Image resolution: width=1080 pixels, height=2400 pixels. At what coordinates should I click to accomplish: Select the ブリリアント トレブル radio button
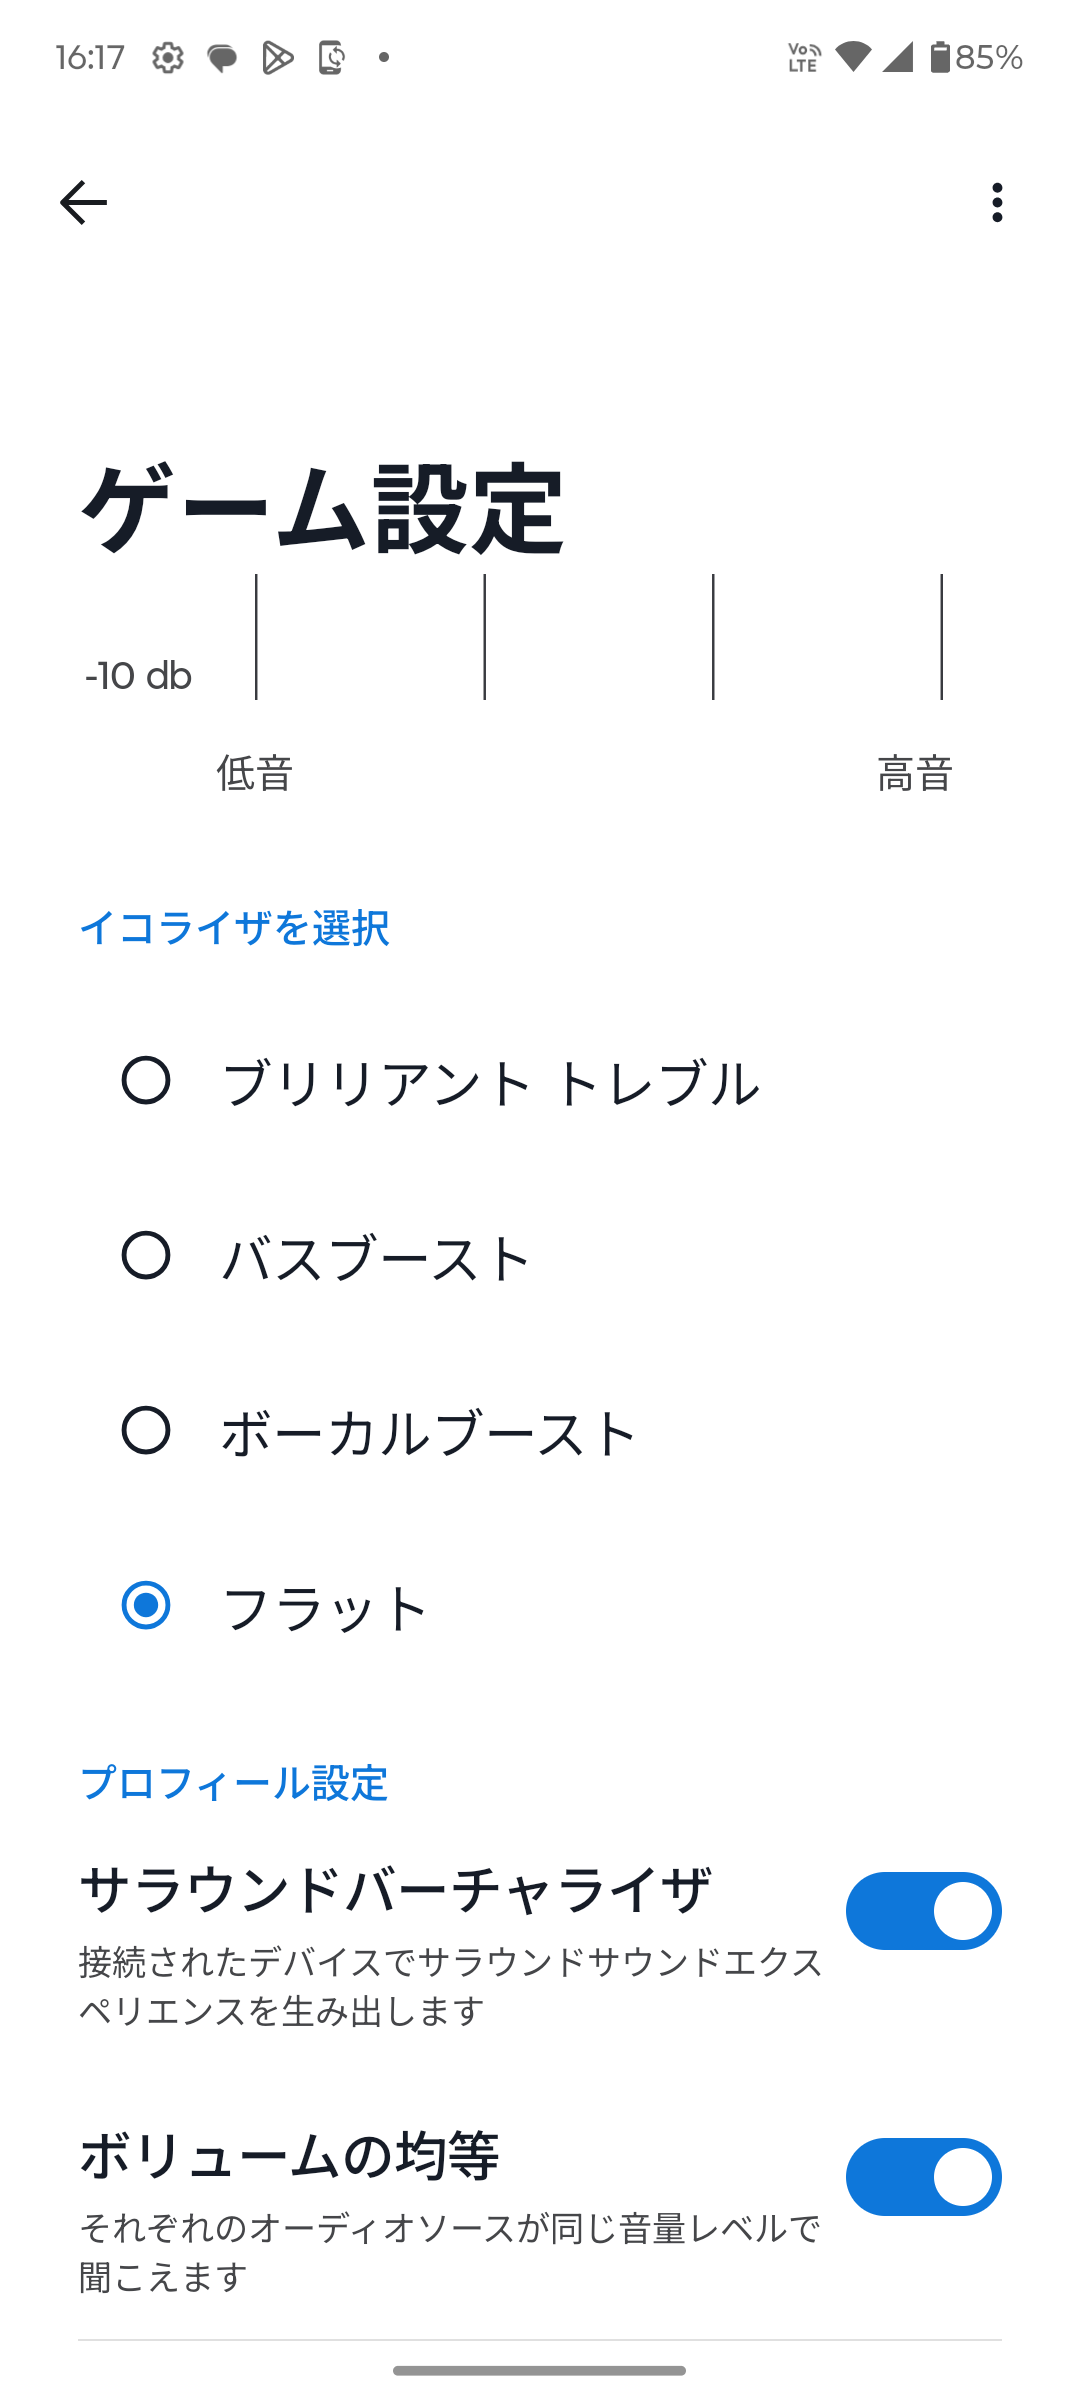point(146,1081)
